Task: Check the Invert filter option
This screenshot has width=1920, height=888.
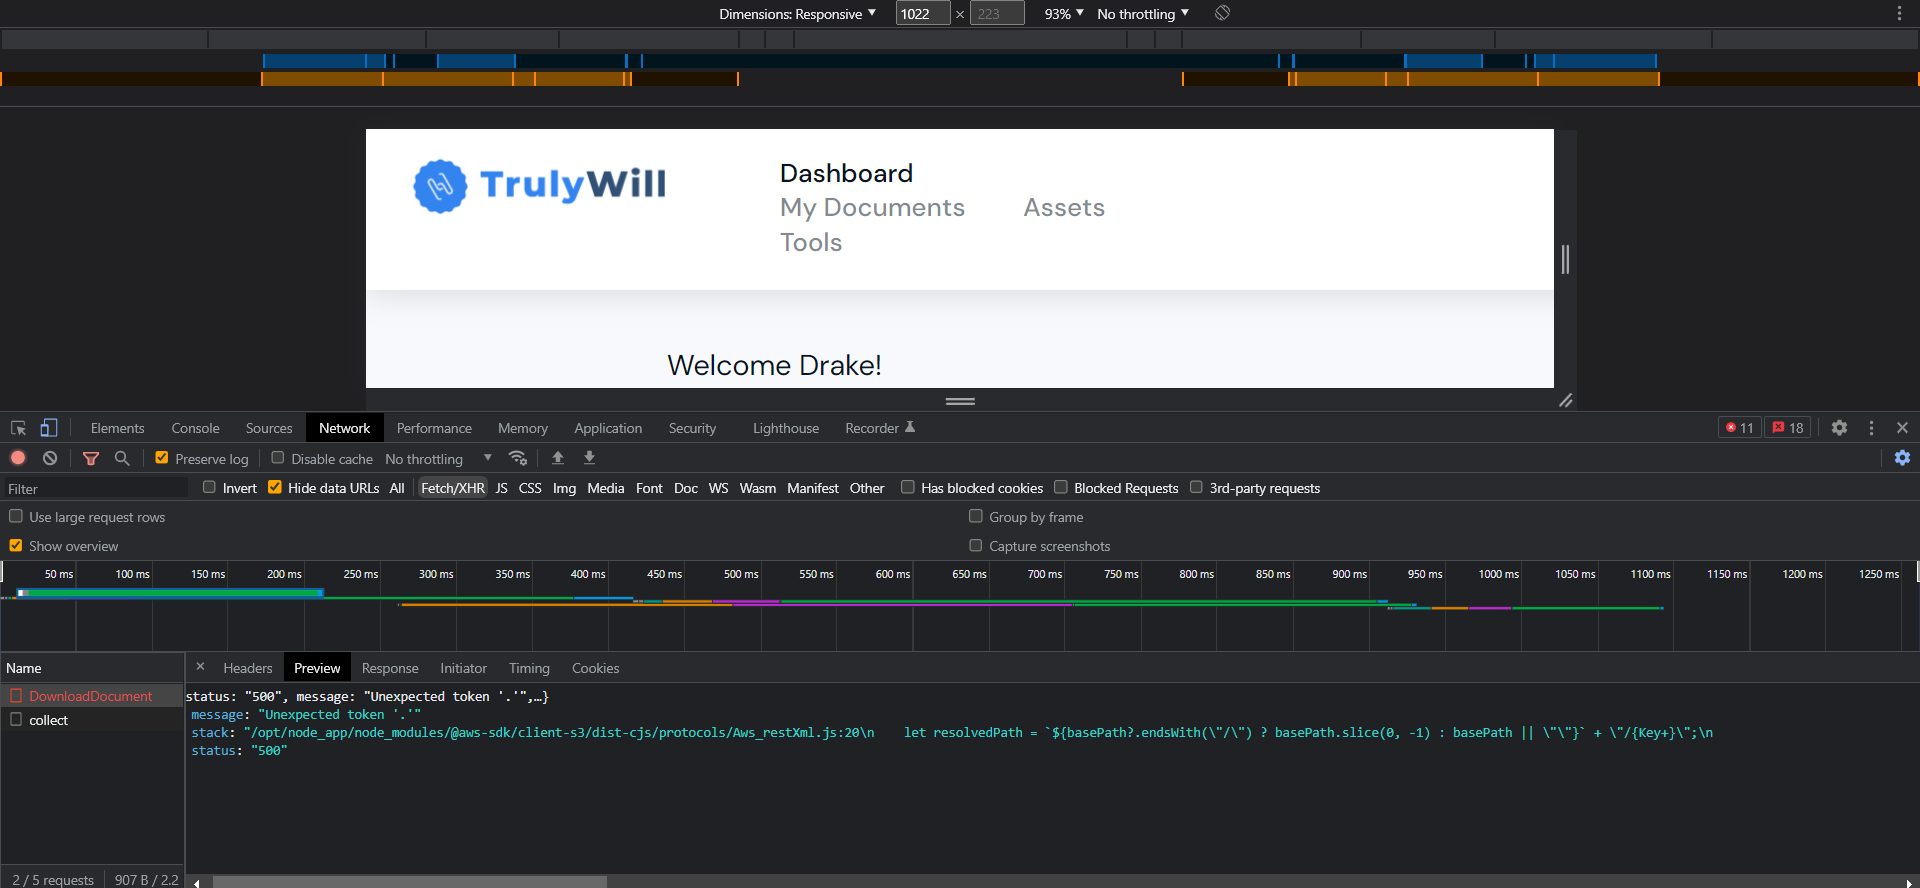Action: coord(209,487)
